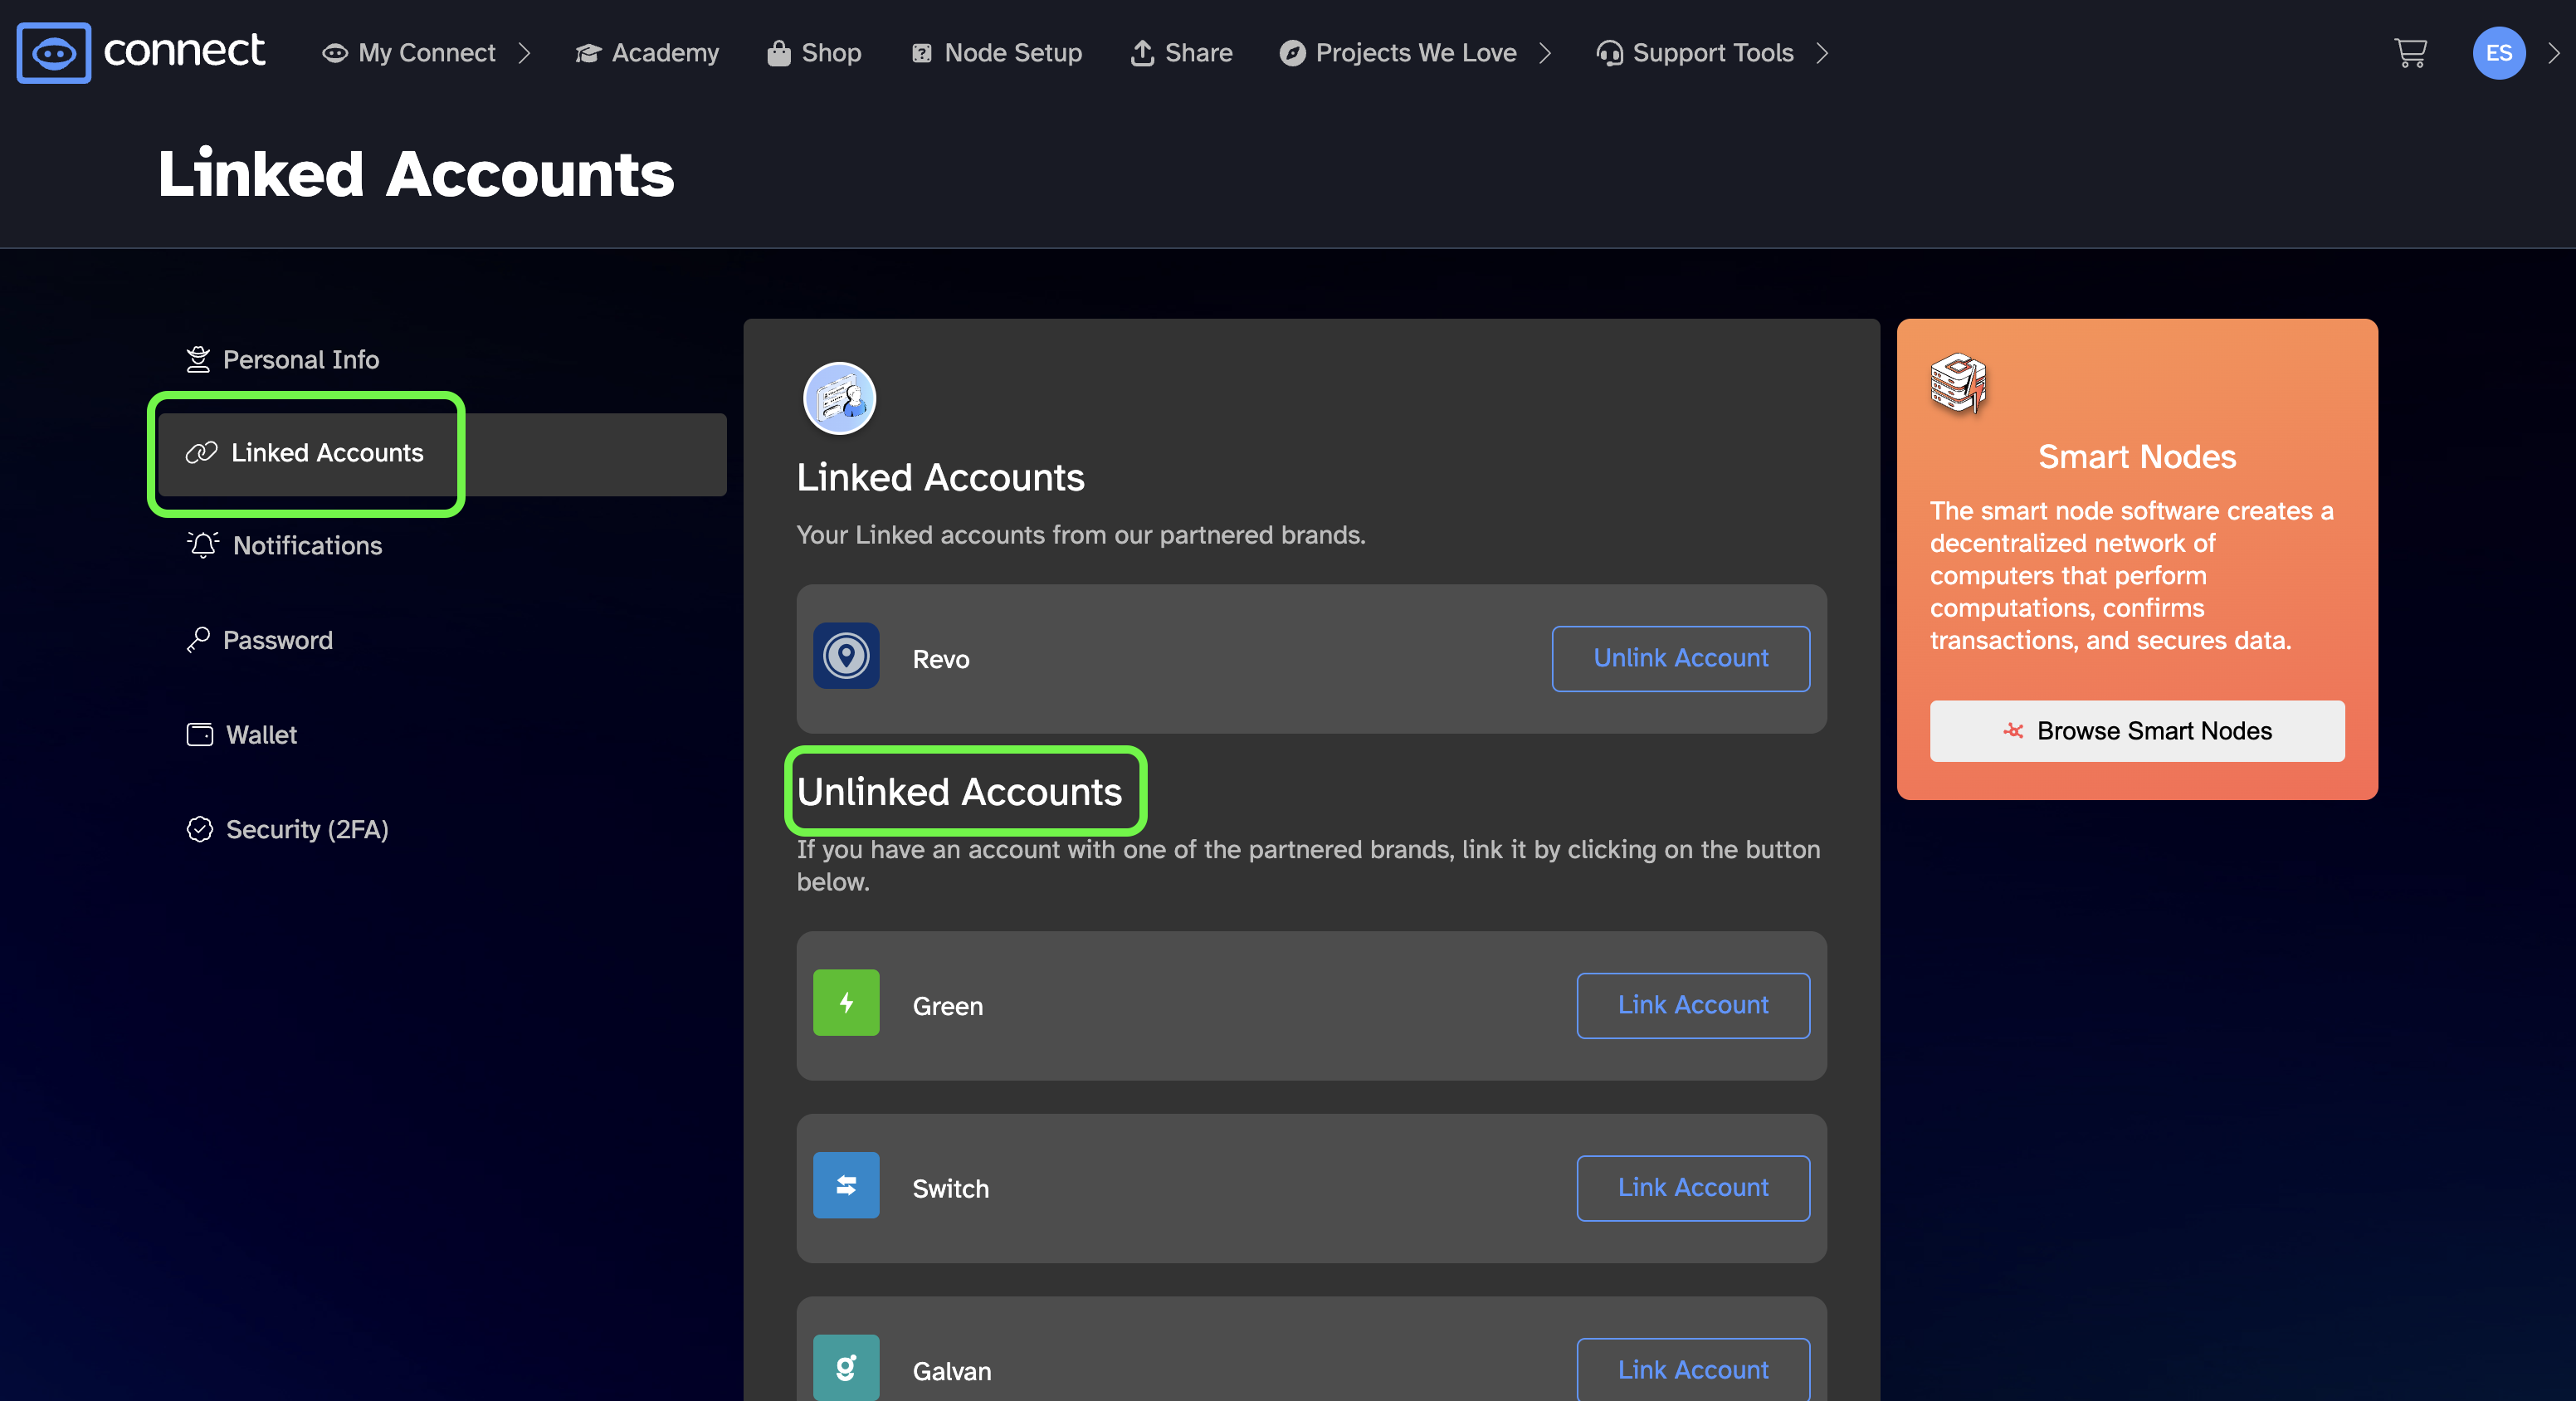Click the ES user avatar
Viewport: 2576px width, 1401px height.
2498,53
